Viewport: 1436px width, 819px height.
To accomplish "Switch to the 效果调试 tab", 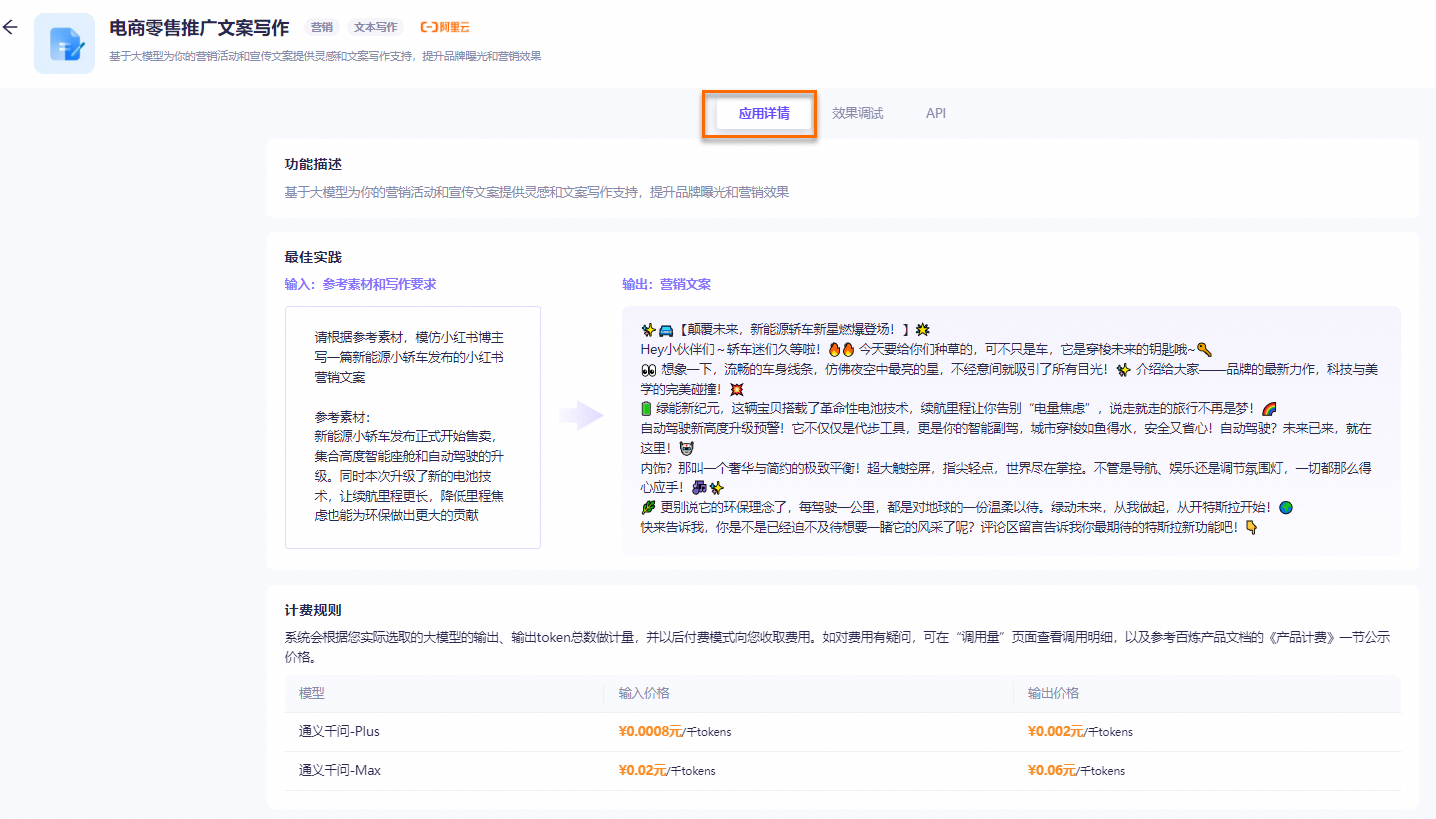I will click(858, 113).
